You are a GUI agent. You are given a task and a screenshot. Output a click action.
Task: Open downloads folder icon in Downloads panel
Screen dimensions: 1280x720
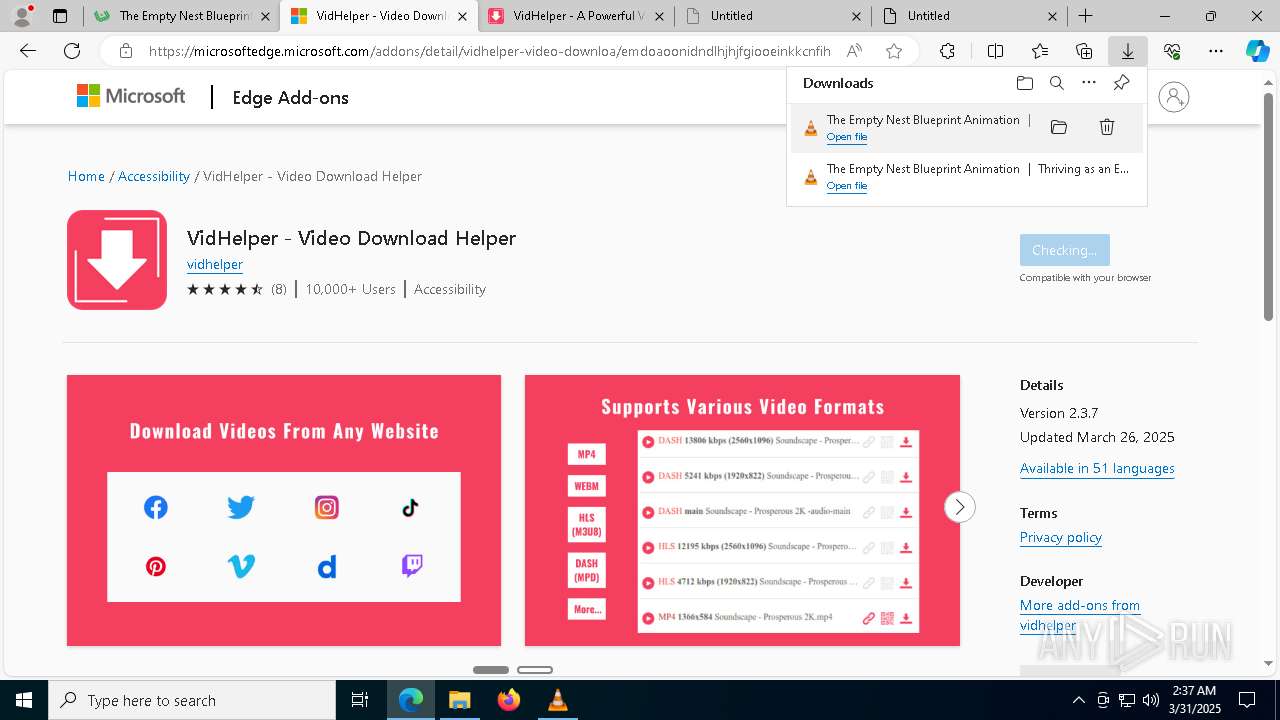point(1024,83)
